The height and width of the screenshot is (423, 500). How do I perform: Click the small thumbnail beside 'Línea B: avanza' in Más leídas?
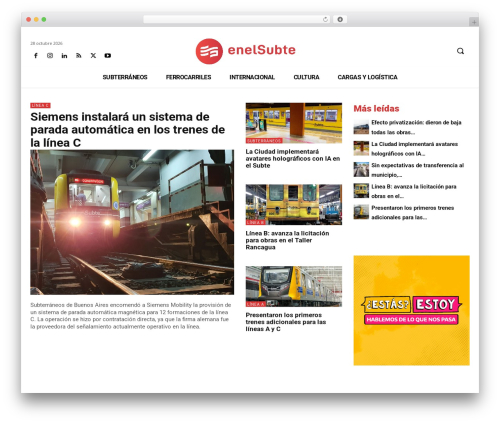[x=361, y=191]
